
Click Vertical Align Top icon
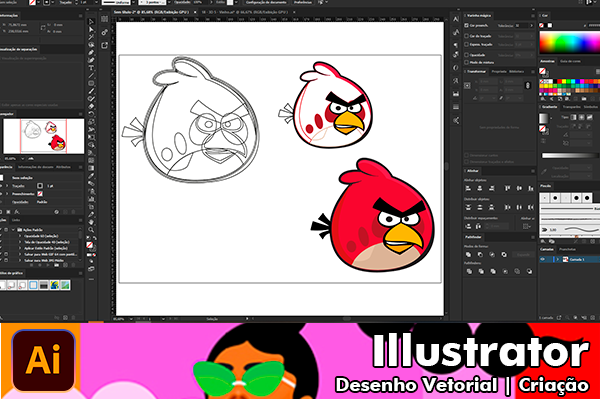[507, 188]
